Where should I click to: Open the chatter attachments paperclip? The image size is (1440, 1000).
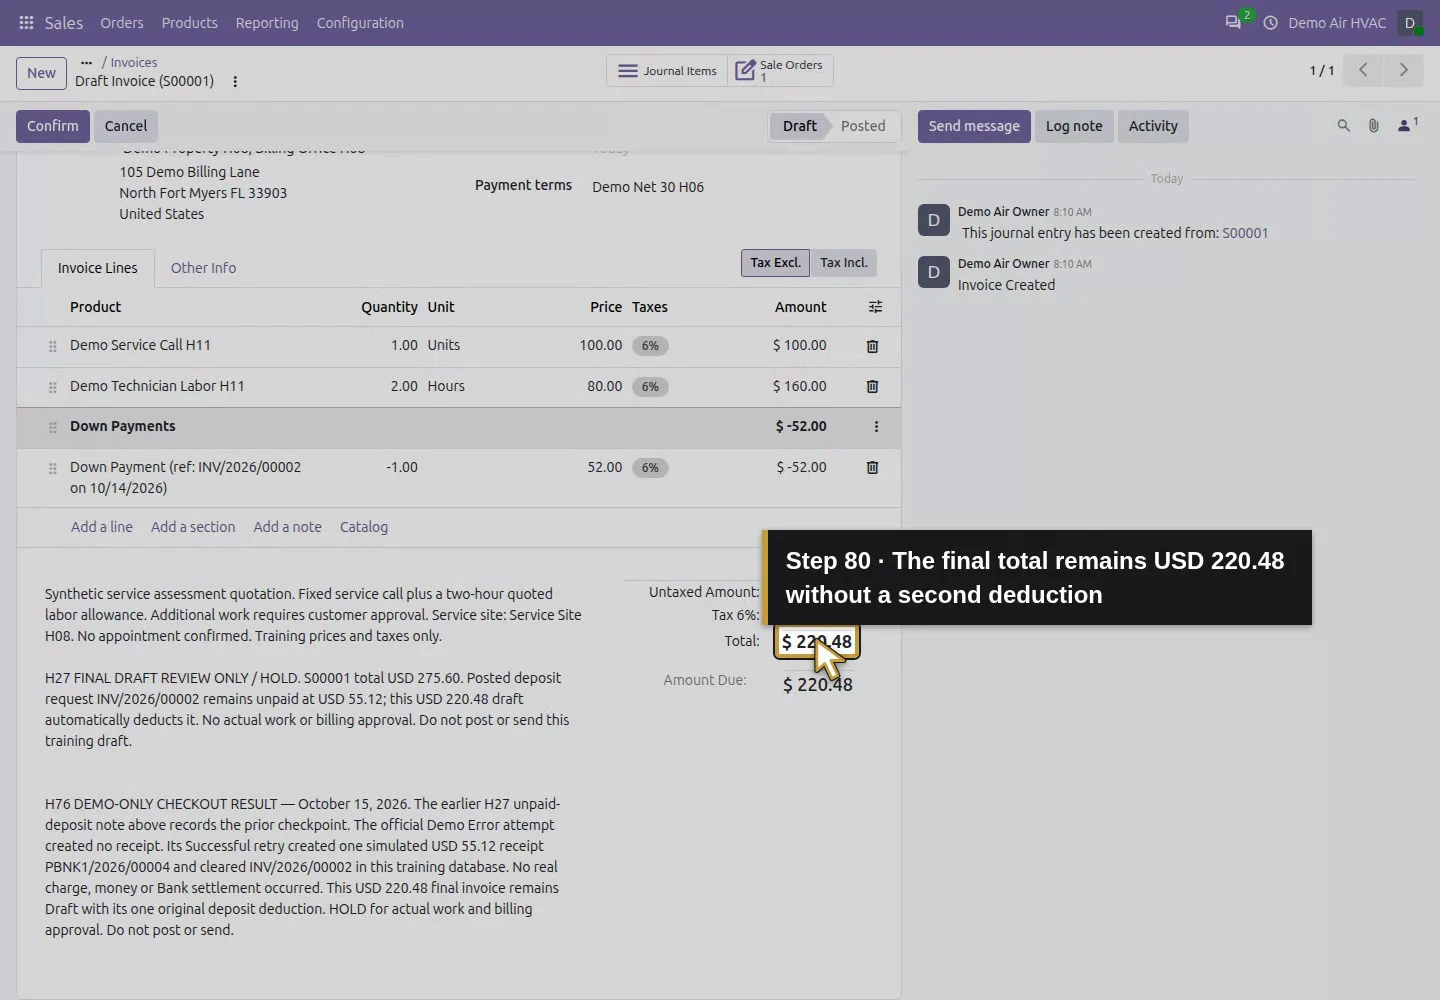(x=1374, y=126)
